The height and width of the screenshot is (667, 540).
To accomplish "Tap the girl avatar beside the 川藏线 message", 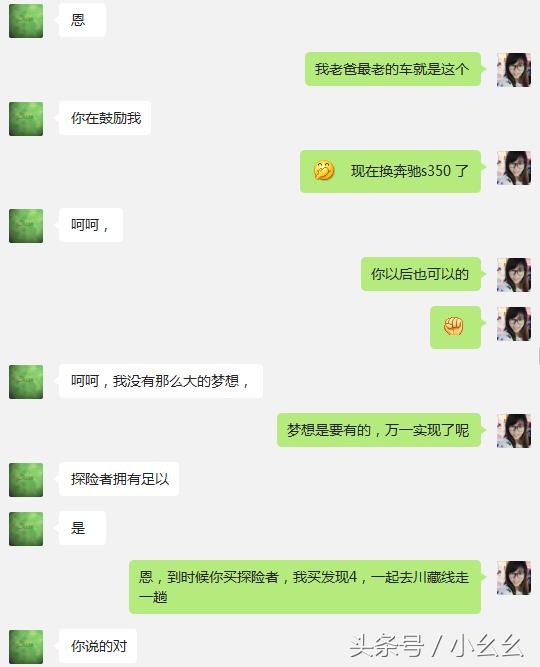I will (x=514, y=578).
